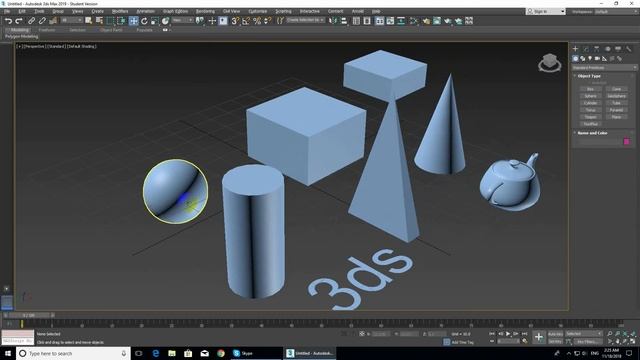The image size is (640, 360).
Task: Open the Select by Name dialog
Action: tap(99, 21)
